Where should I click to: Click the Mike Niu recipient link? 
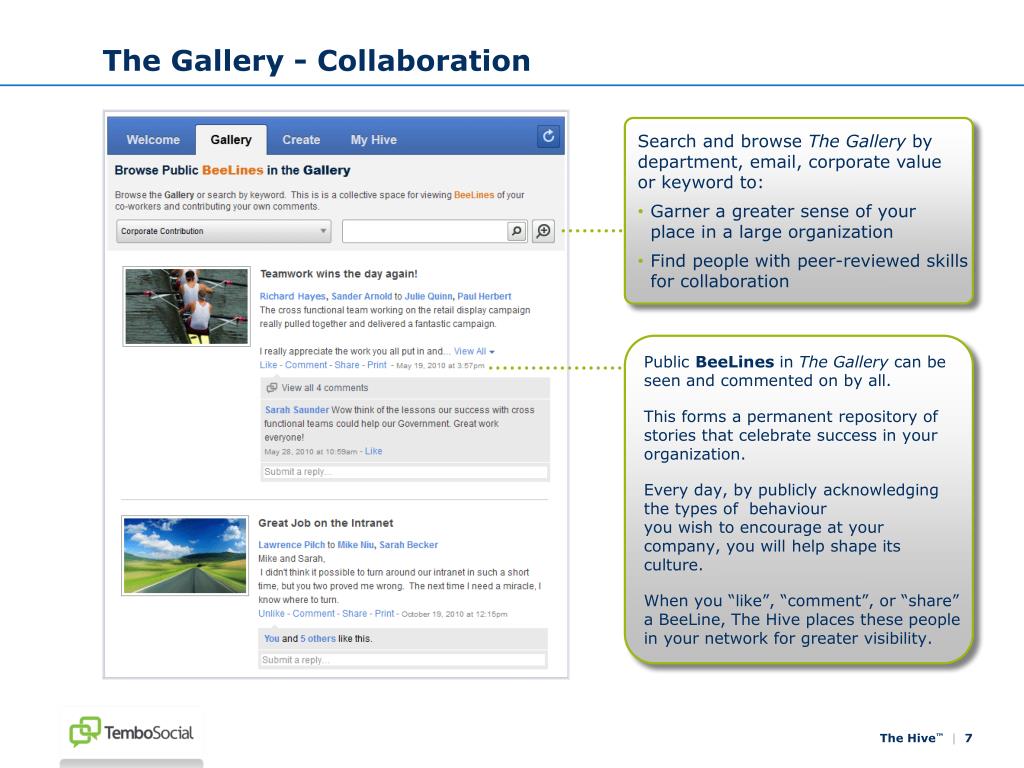tap(356, 545)
